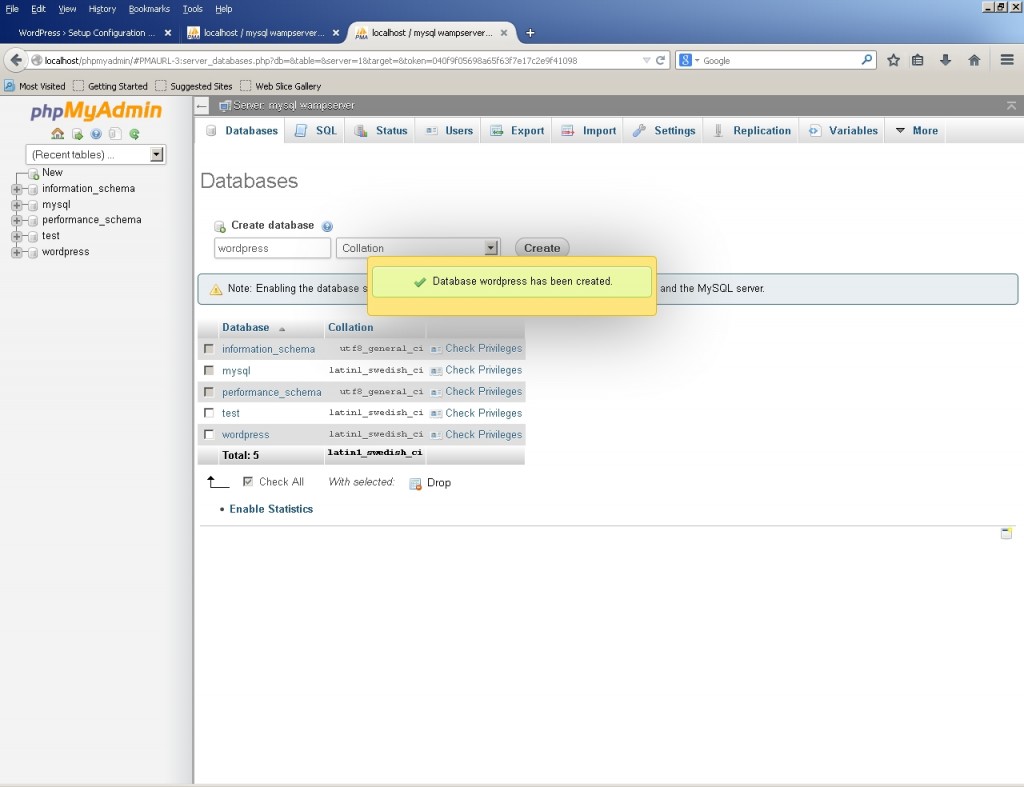The width and height of the screenshot is (1024, 787).
Task: Tick the wordpress database checkbox
Action: [x=208, y=434]
